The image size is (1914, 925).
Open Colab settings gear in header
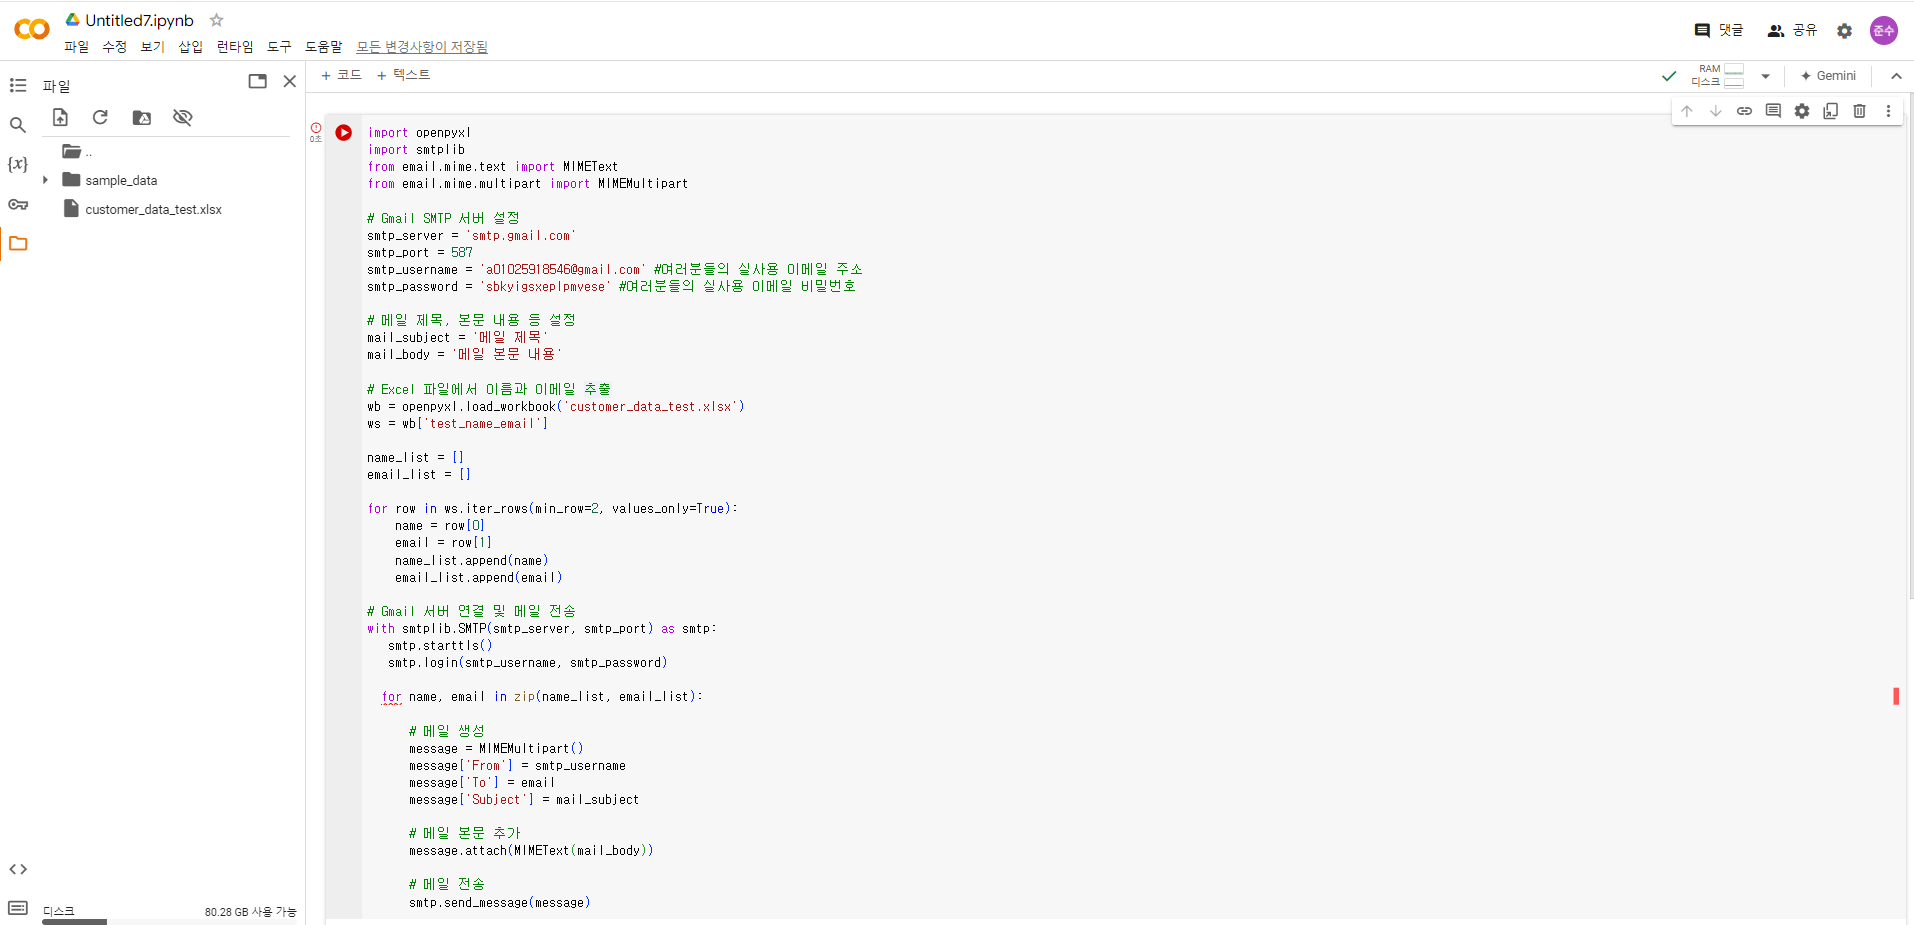pos(1845,31)
